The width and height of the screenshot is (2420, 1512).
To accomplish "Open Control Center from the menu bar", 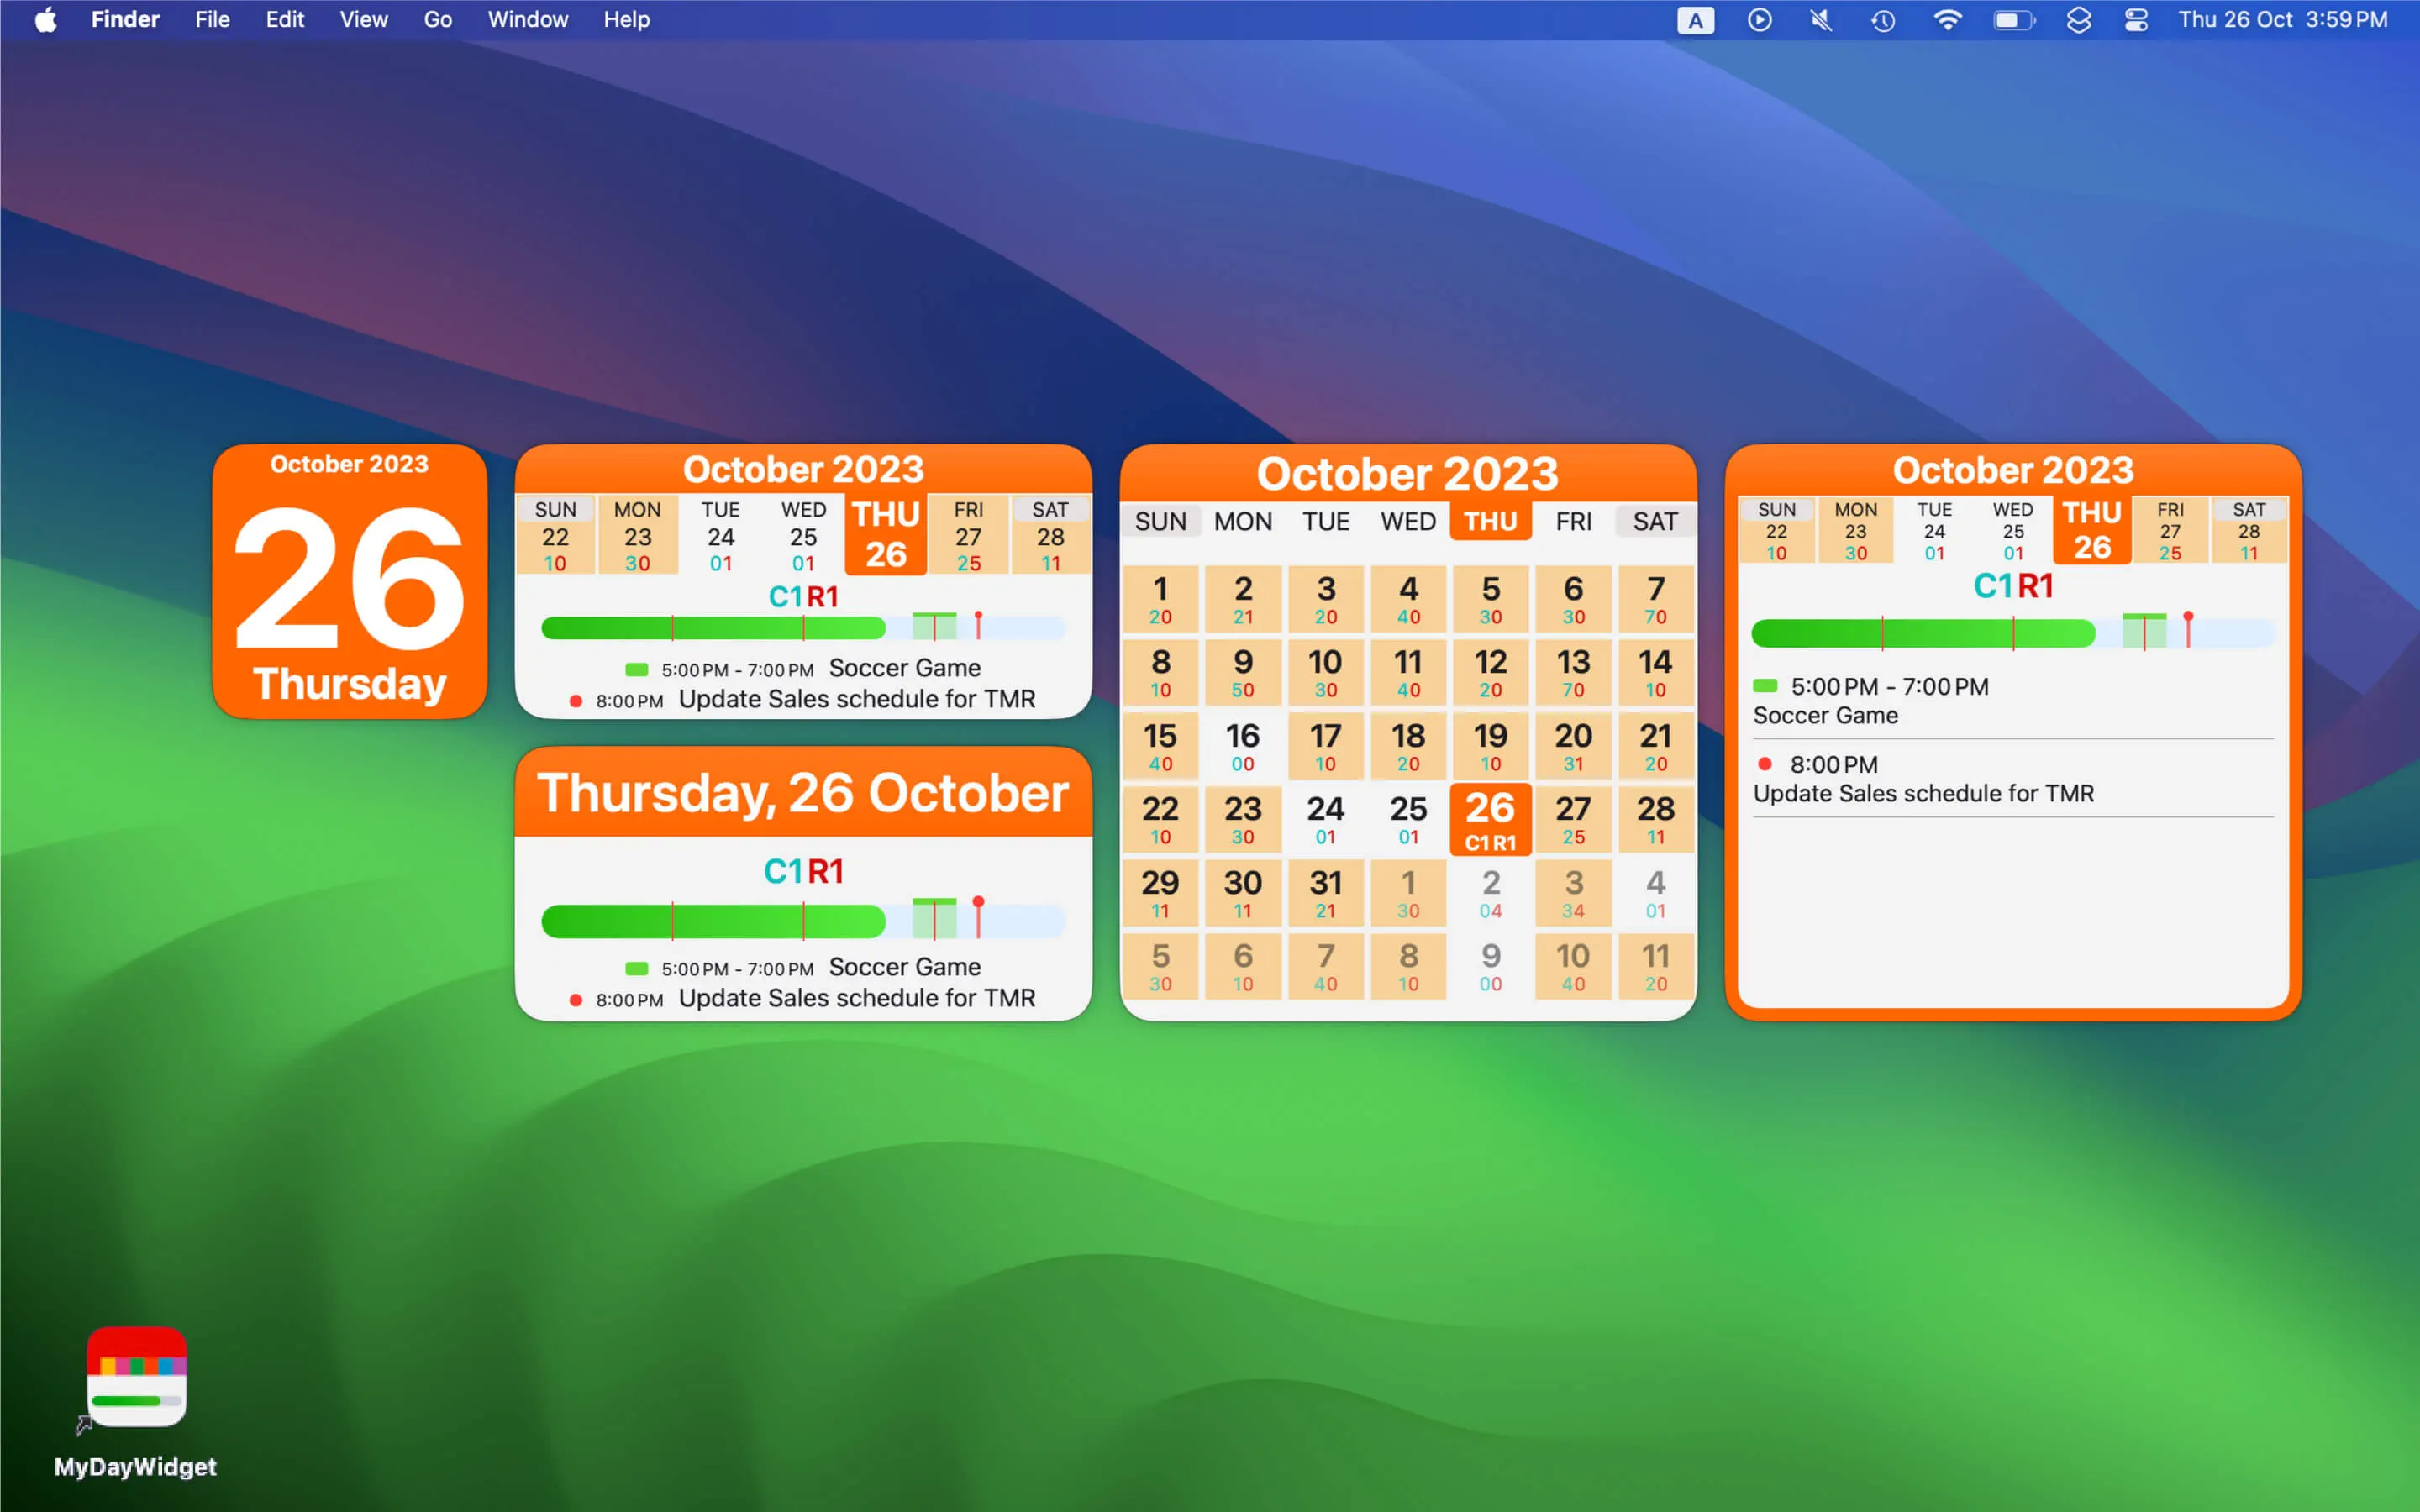I will [x=2136, y=20].
